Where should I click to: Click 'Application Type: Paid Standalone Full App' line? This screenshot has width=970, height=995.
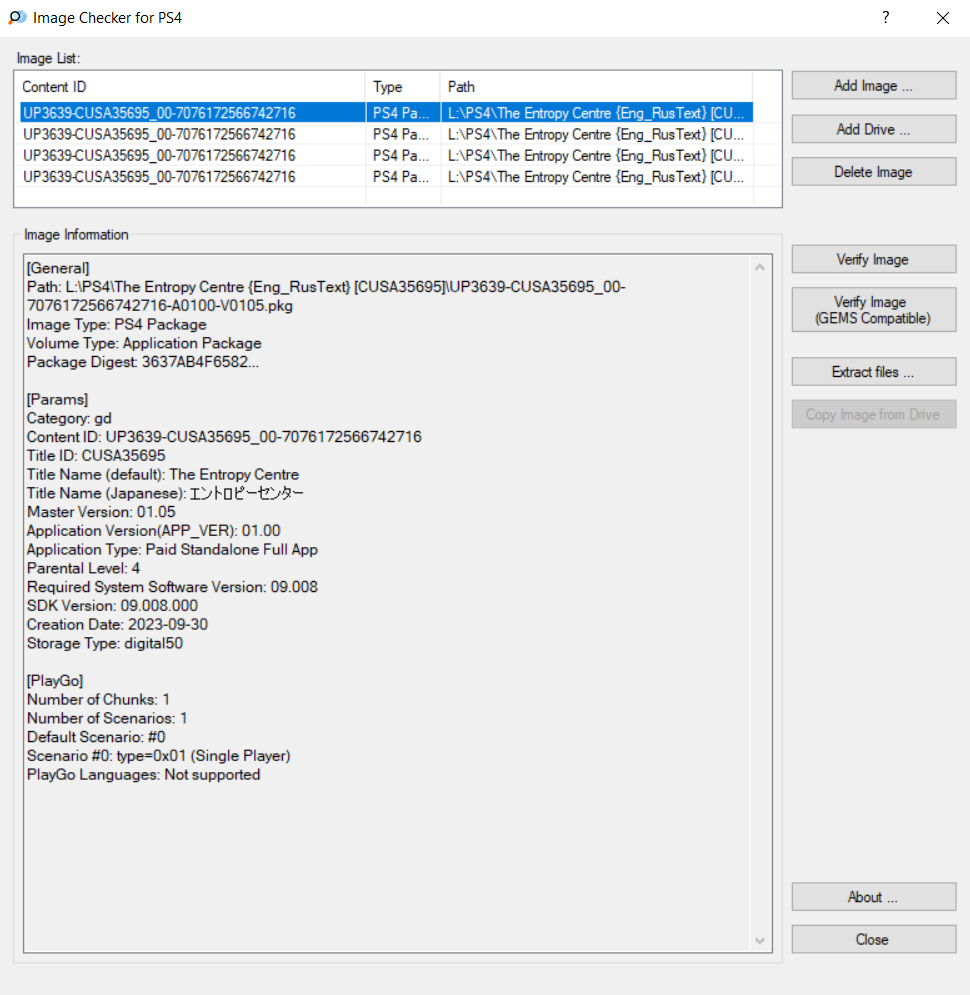coord(172,550)
